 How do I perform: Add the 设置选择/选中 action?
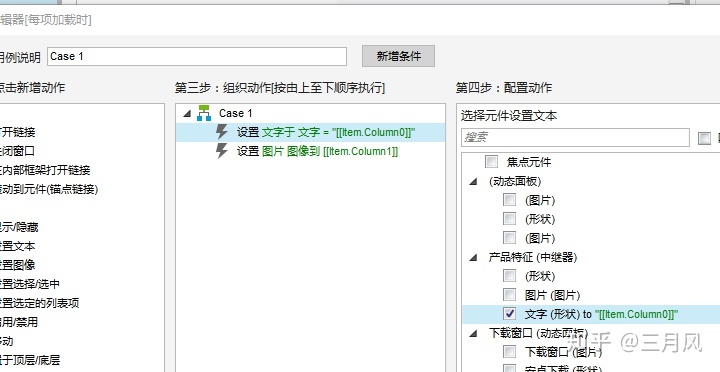(30, 284)
